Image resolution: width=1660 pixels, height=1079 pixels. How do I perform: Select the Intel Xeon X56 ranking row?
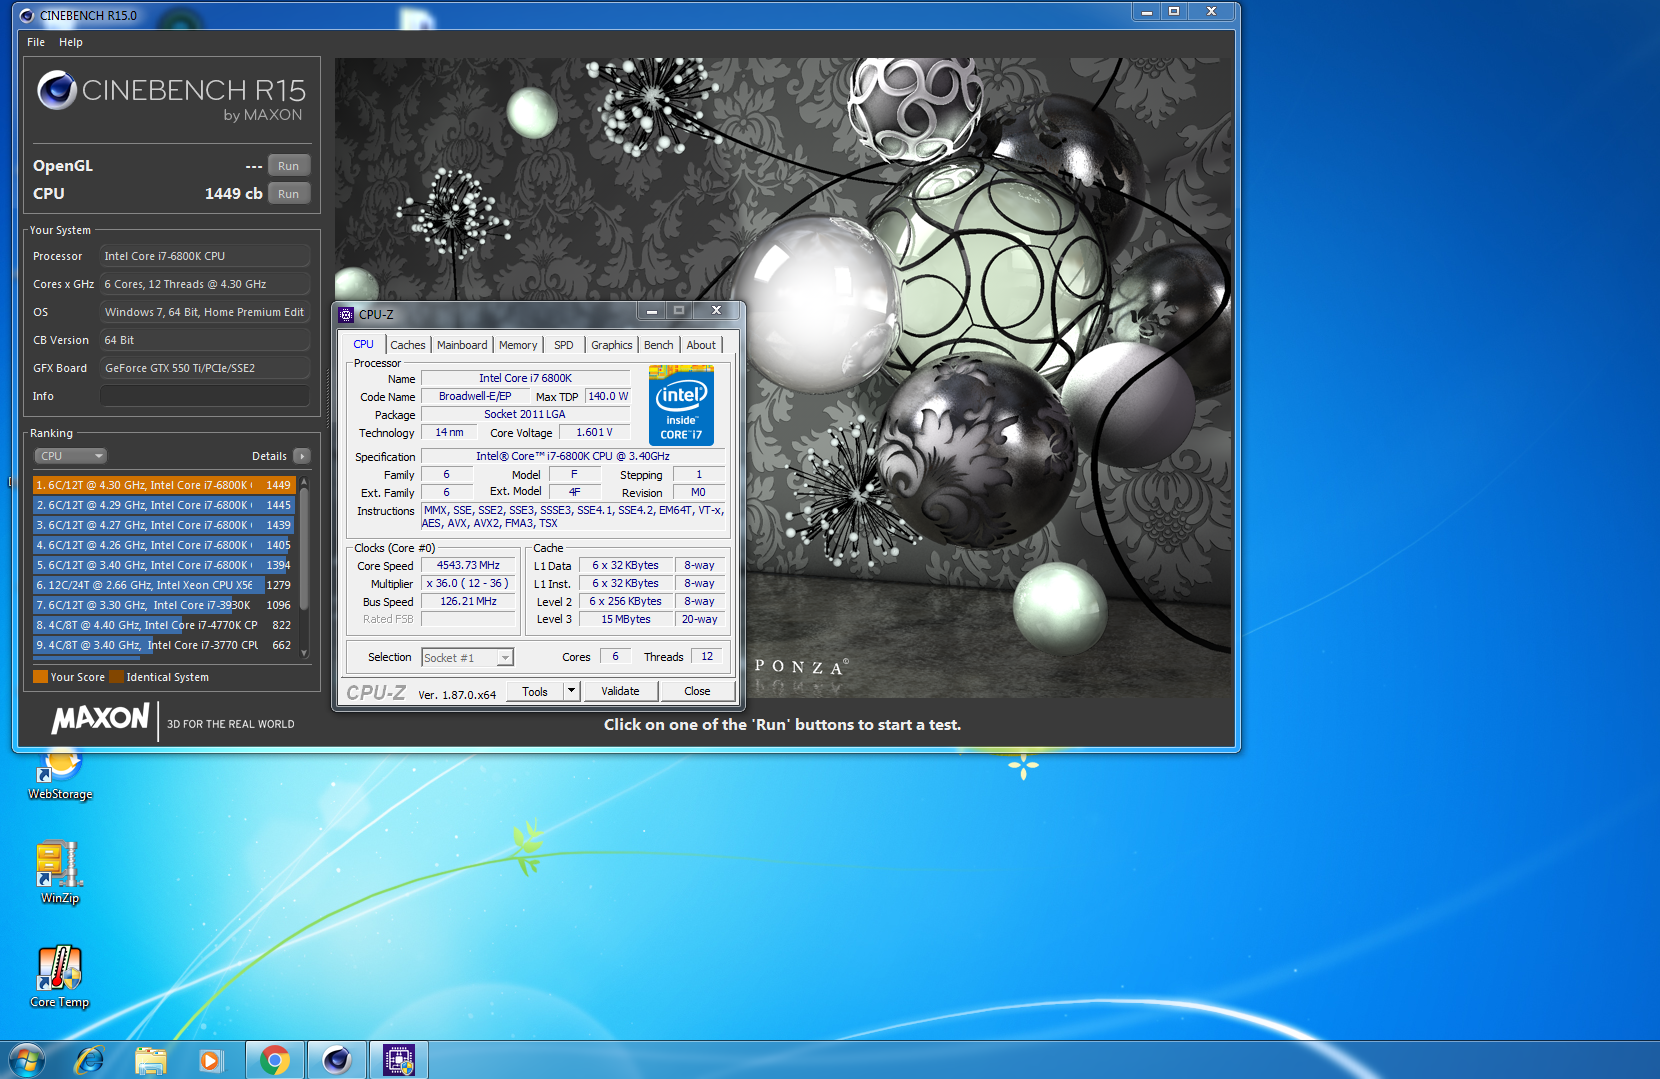[x=163, y=585]
